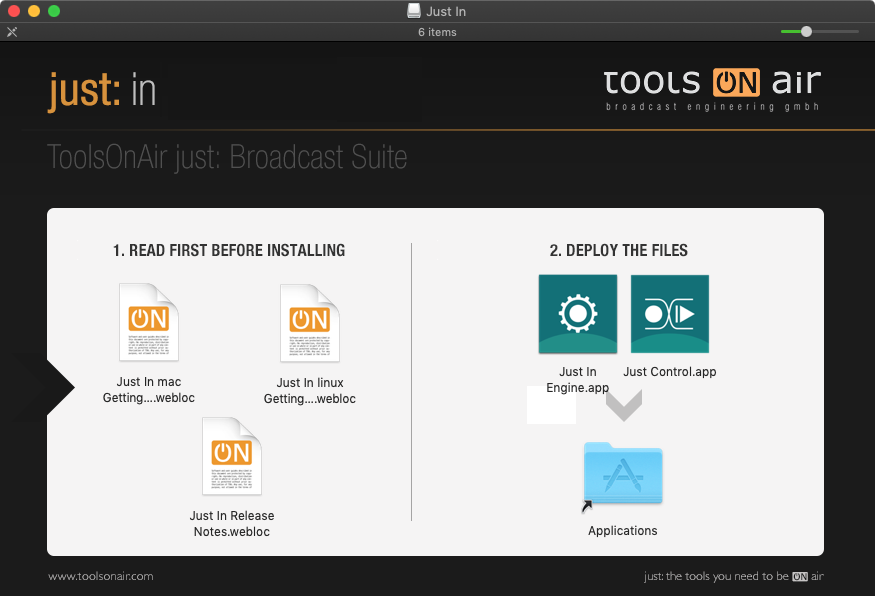Click the 'Just In Engine.app' file label
Viewport: 875px width, 601px height.
coord(578,379)
